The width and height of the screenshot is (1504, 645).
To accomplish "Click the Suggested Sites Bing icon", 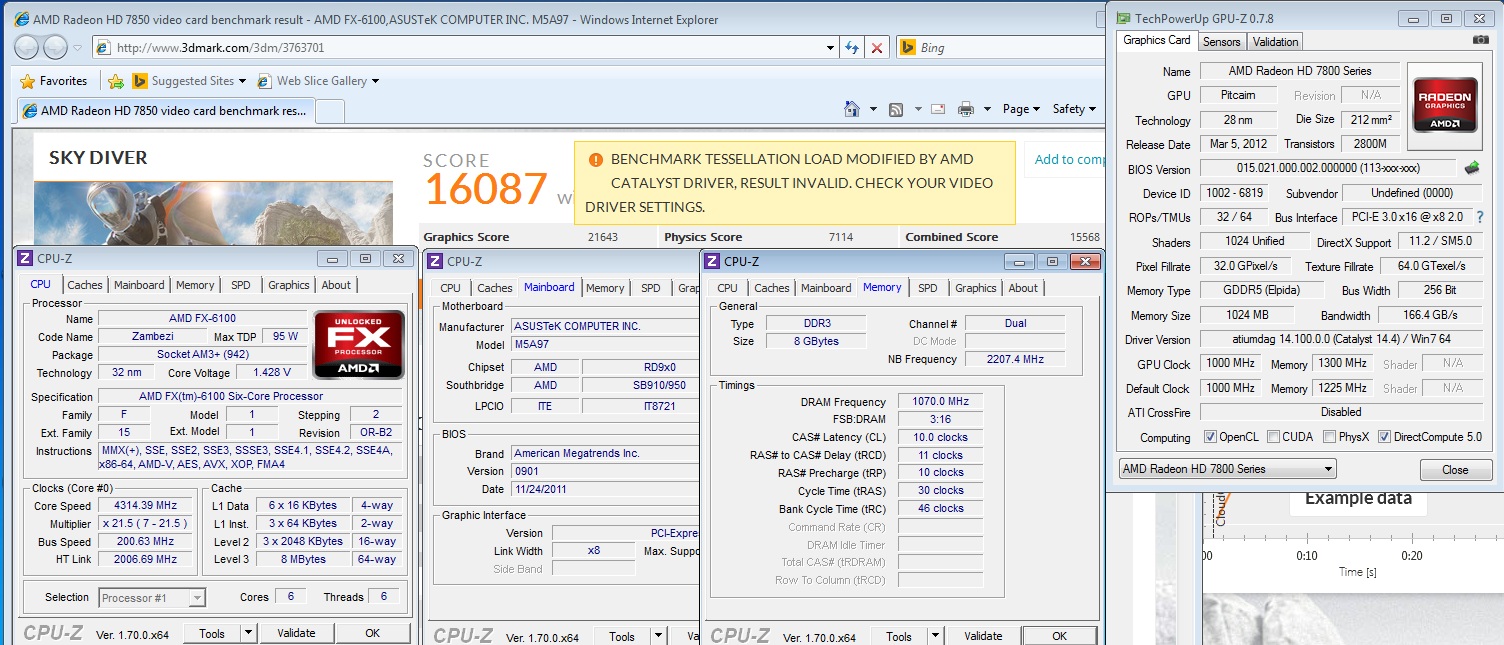I will pos(141,81).
